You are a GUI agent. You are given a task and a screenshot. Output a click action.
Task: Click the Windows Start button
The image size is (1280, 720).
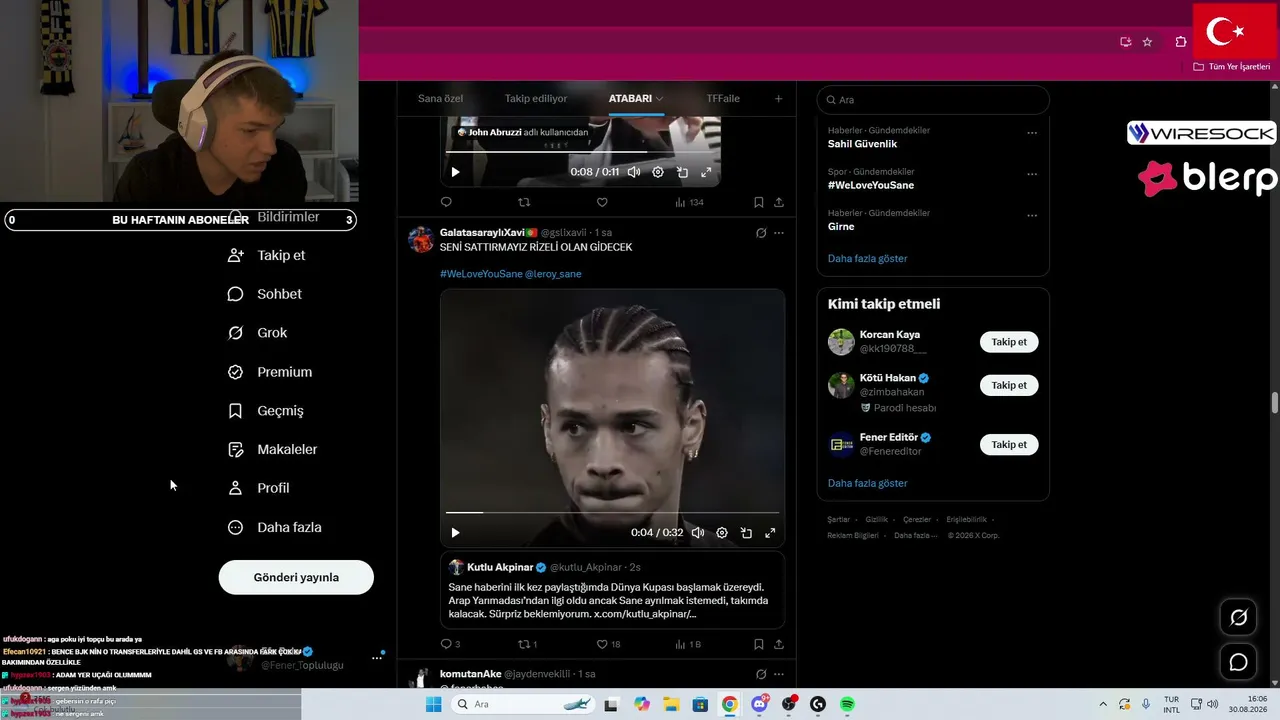(434, 705)
